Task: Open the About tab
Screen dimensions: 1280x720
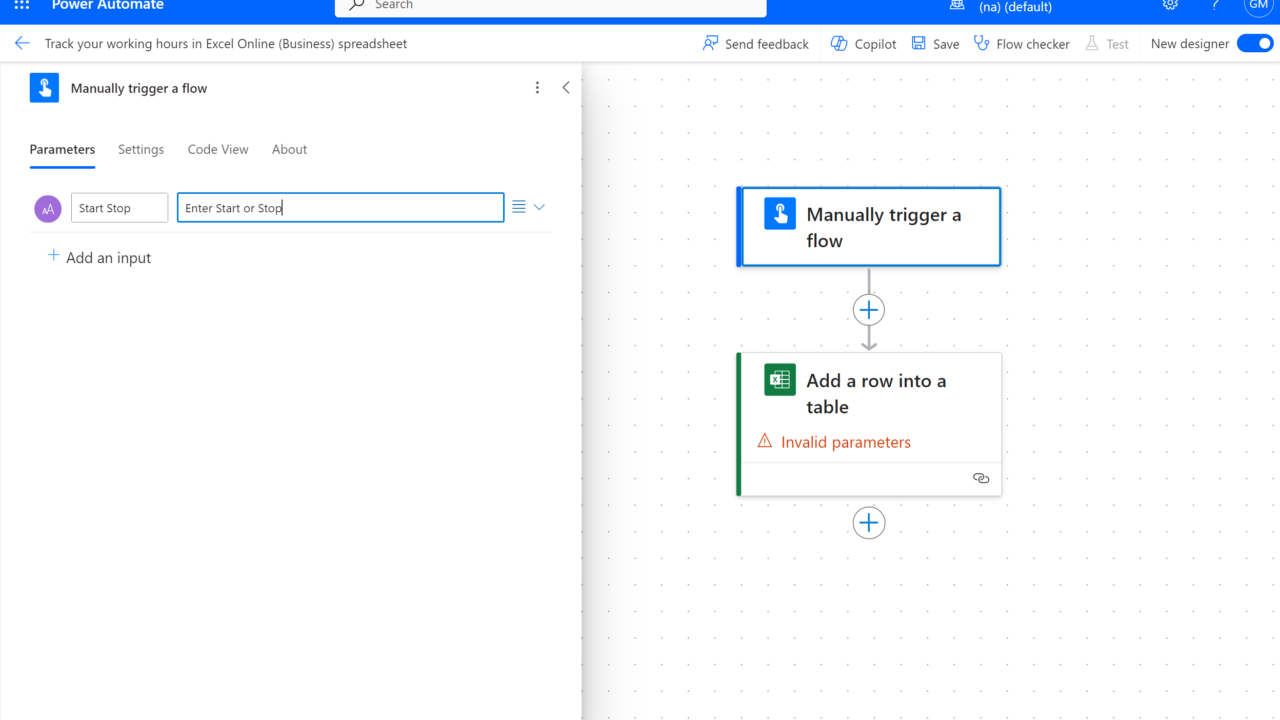Action: click(x=289, y=150)
